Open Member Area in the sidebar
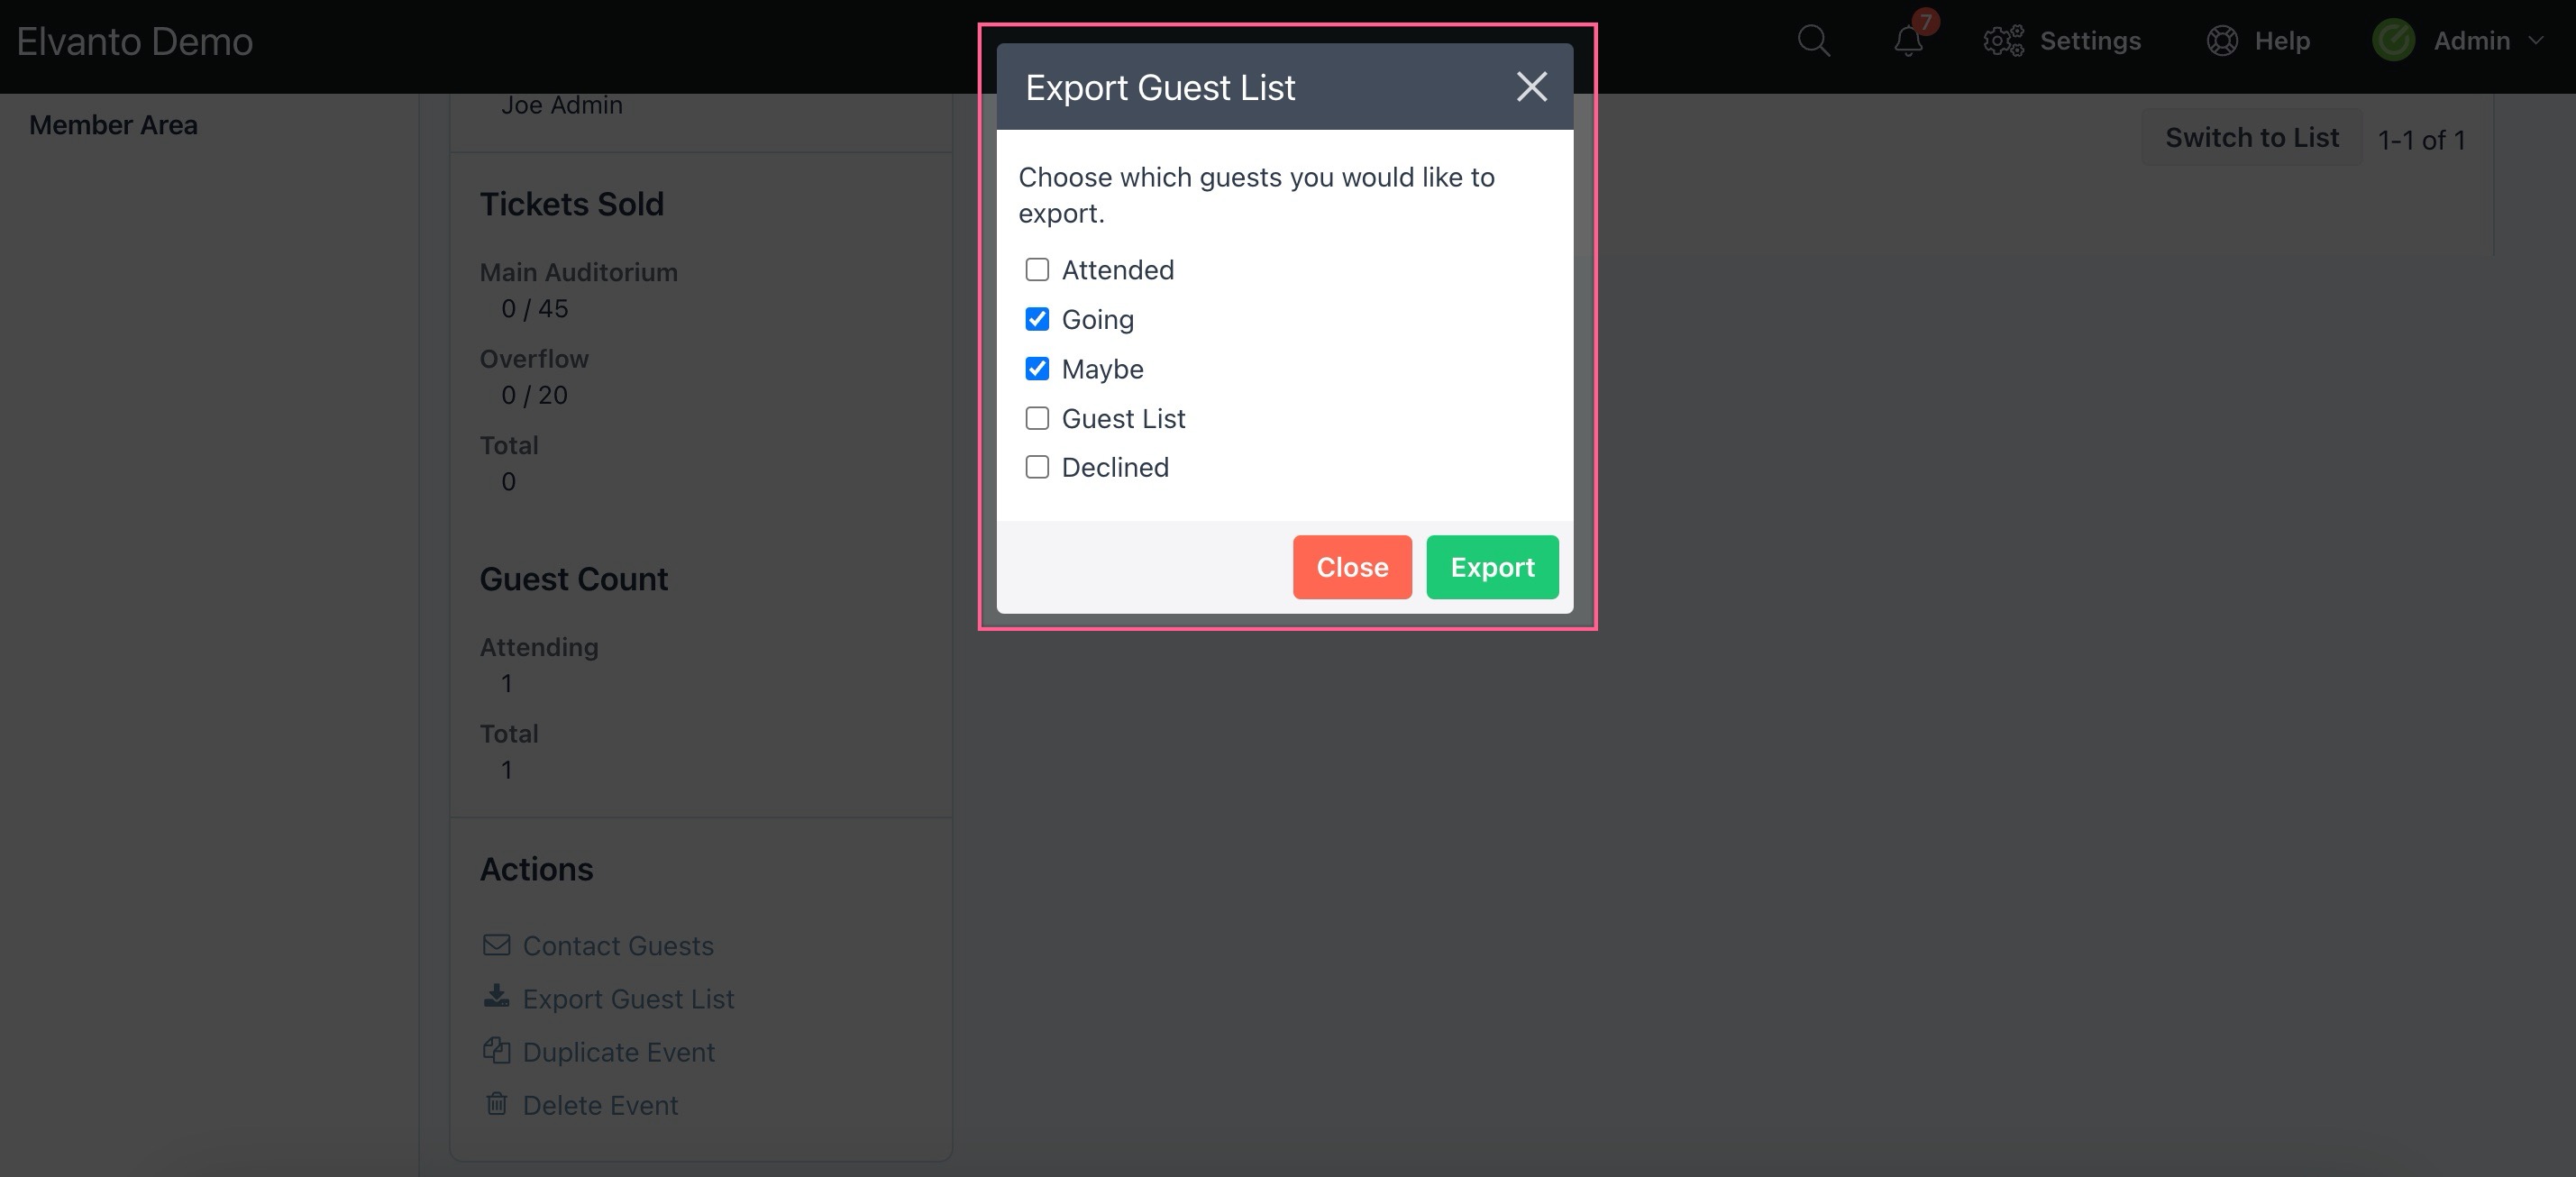 [113, 125]
